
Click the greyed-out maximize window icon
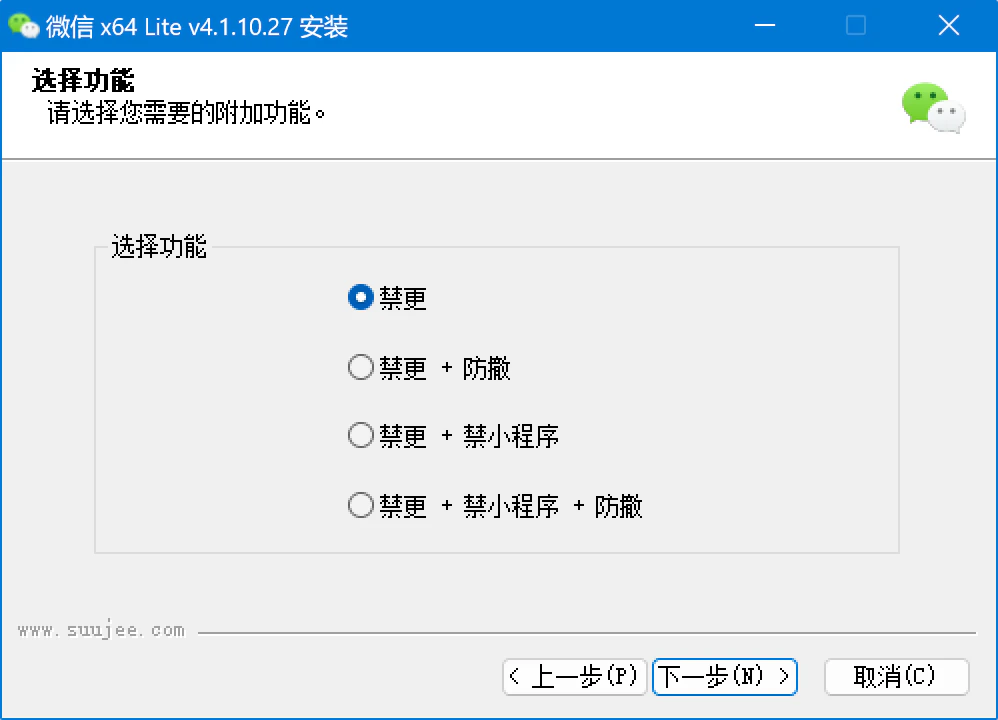(855, 25)
